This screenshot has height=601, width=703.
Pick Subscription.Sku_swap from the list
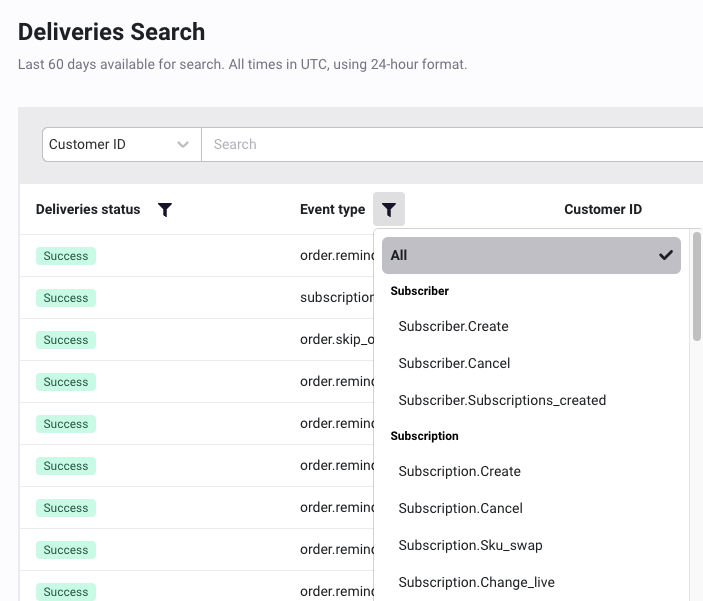point(470,545)
